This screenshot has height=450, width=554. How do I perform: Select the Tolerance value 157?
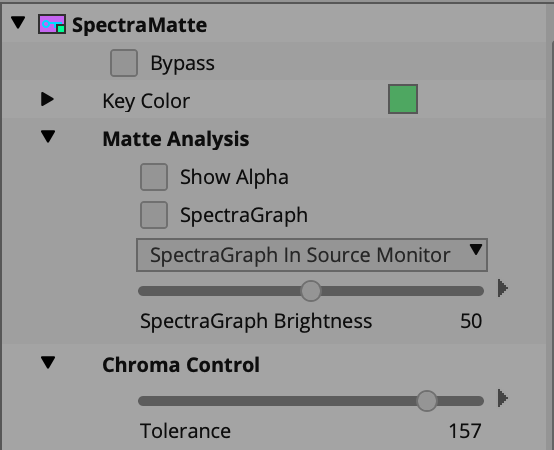465,431
